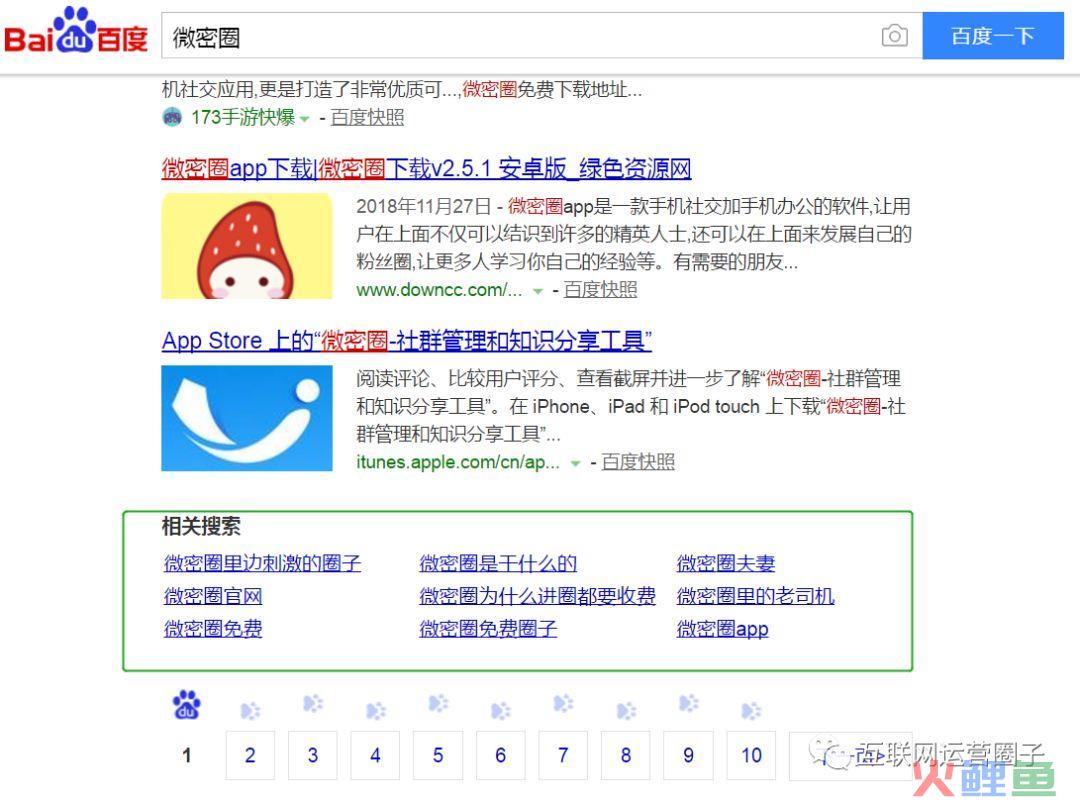The height and width of the screenshot is (802, 1080).
Task: Expand the 173手游快爆 dropdown arrow
Action: 304,119
